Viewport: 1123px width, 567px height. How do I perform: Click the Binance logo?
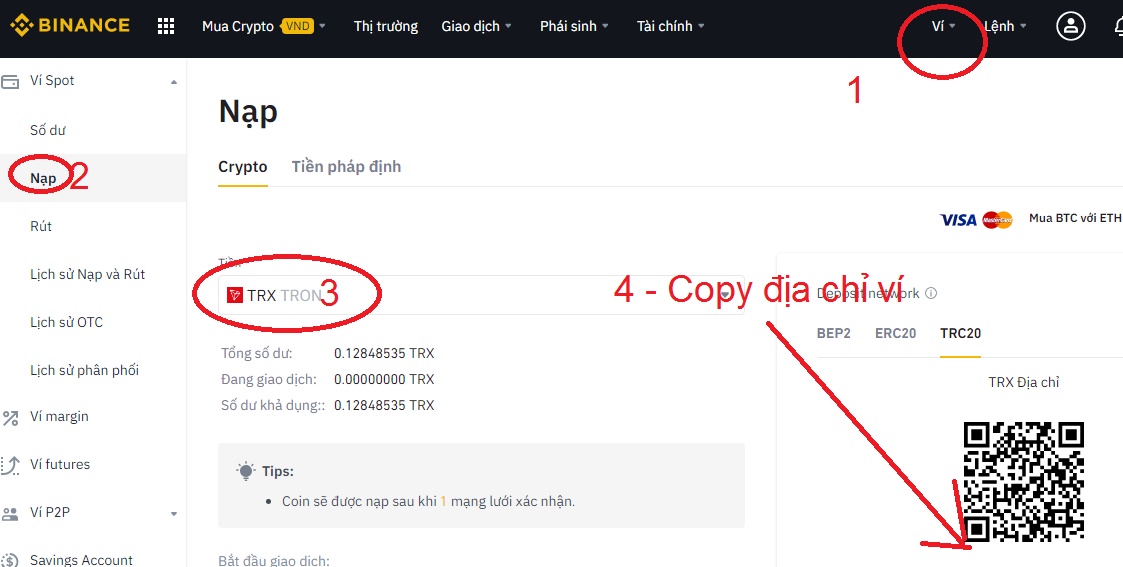[69, 26]
